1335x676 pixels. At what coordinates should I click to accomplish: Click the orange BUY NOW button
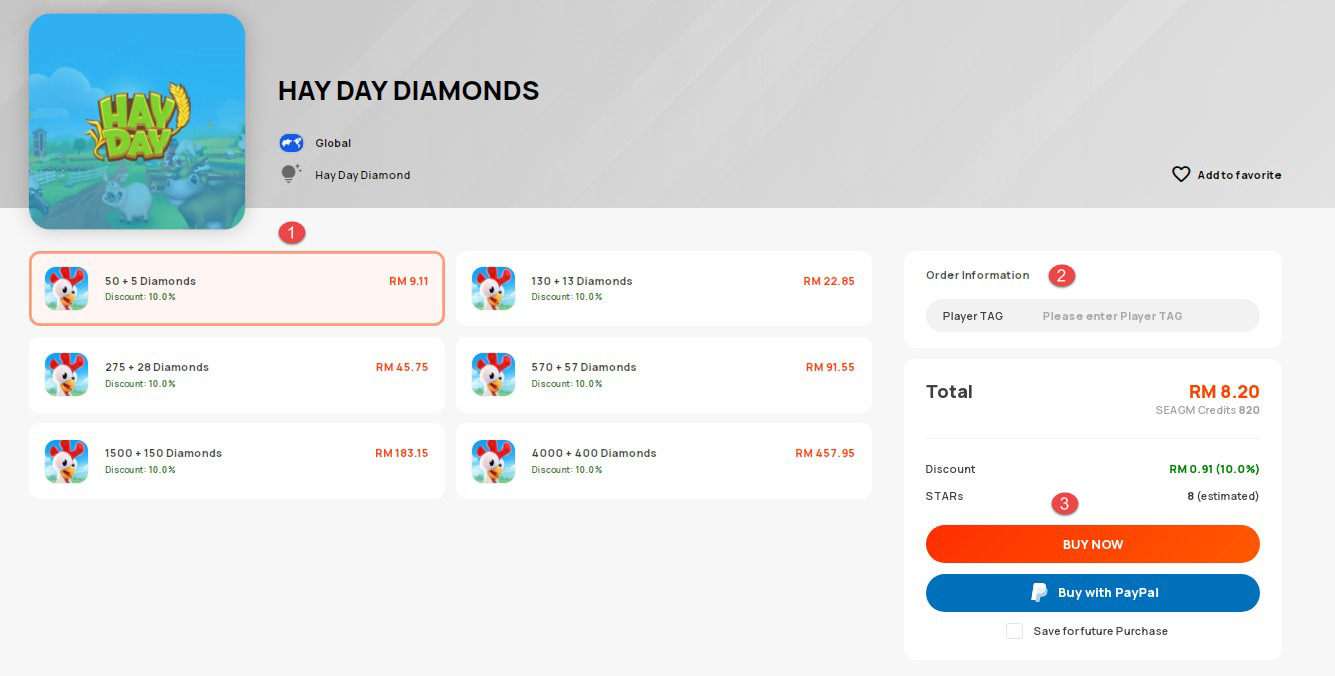click(1093, 544)
